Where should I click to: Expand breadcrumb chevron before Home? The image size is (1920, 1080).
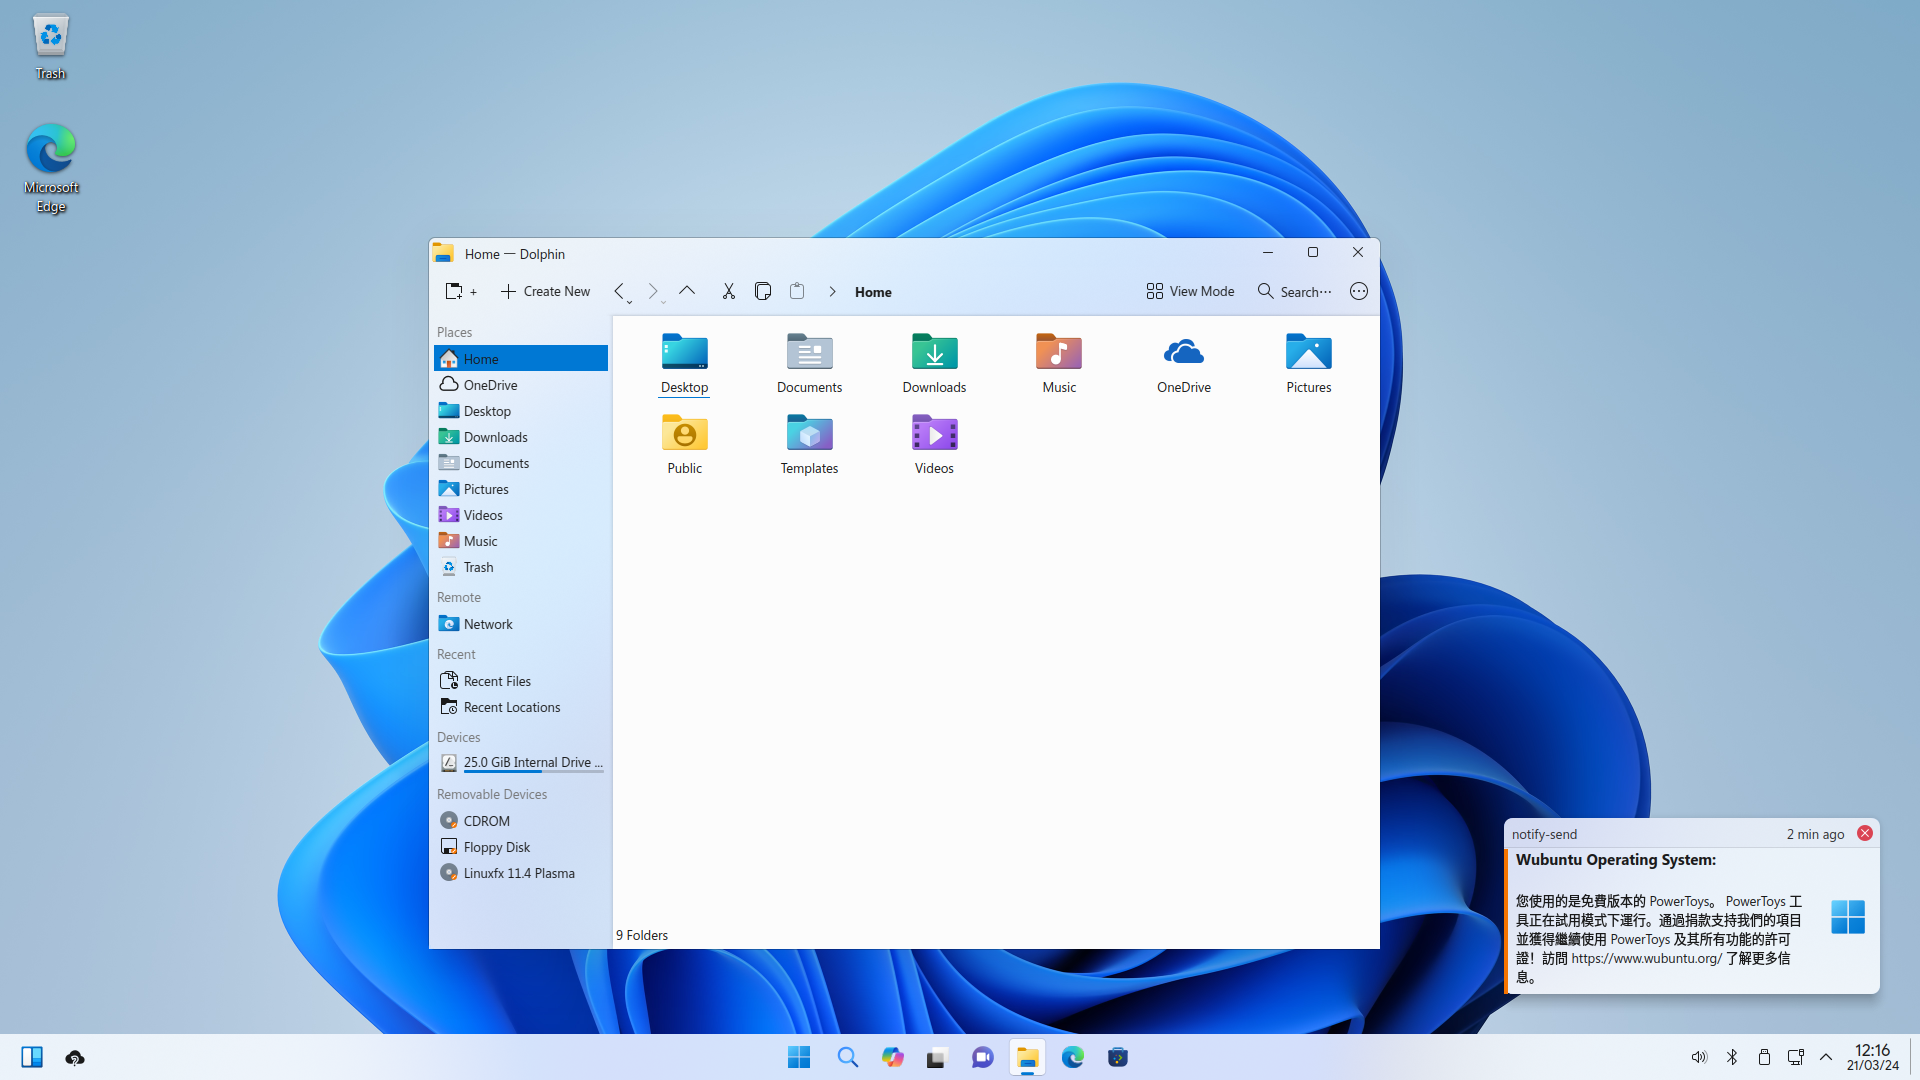(x=832, y=291)
